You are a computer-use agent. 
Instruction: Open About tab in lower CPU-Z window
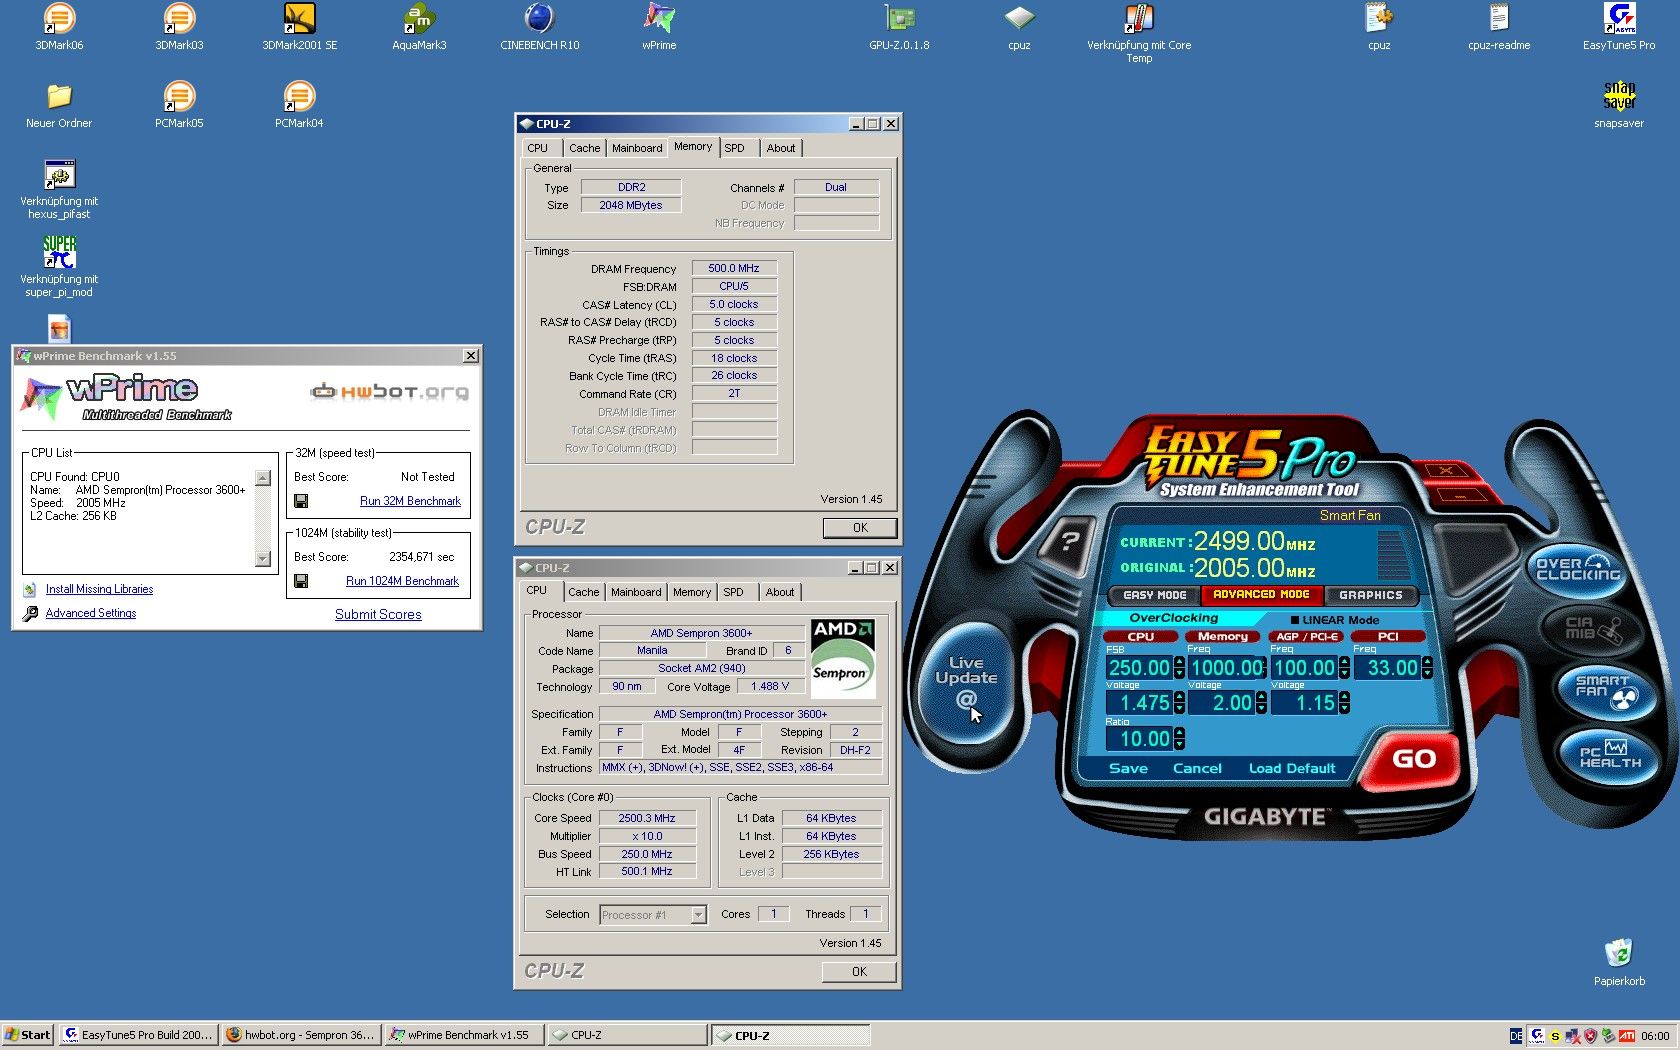click(780, 592)
